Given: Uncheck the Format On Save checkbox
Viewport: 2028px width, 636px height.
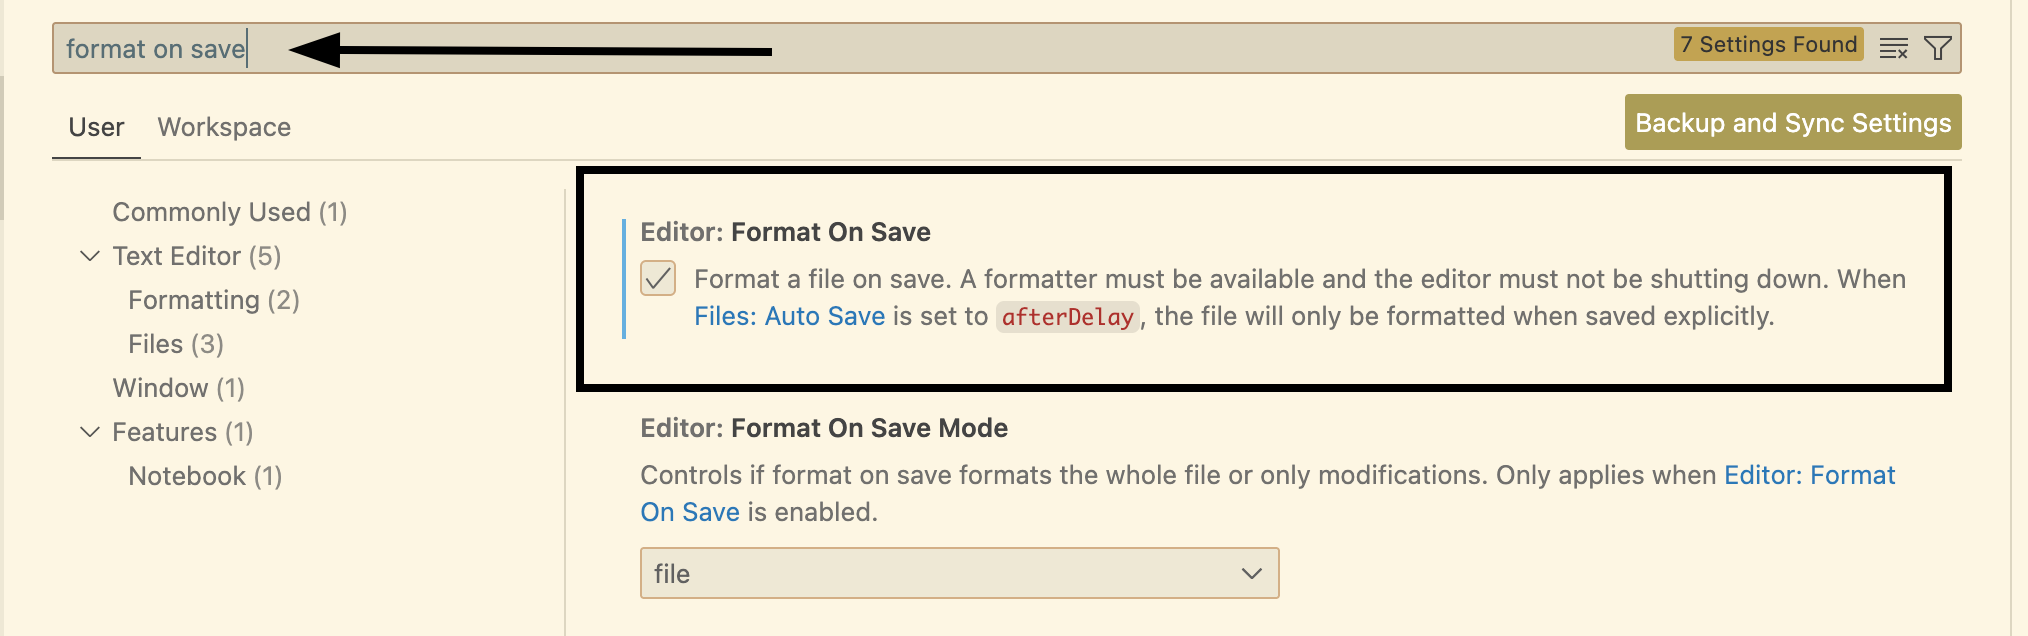Looking at the screenshot, I should (x=658, y=278).
